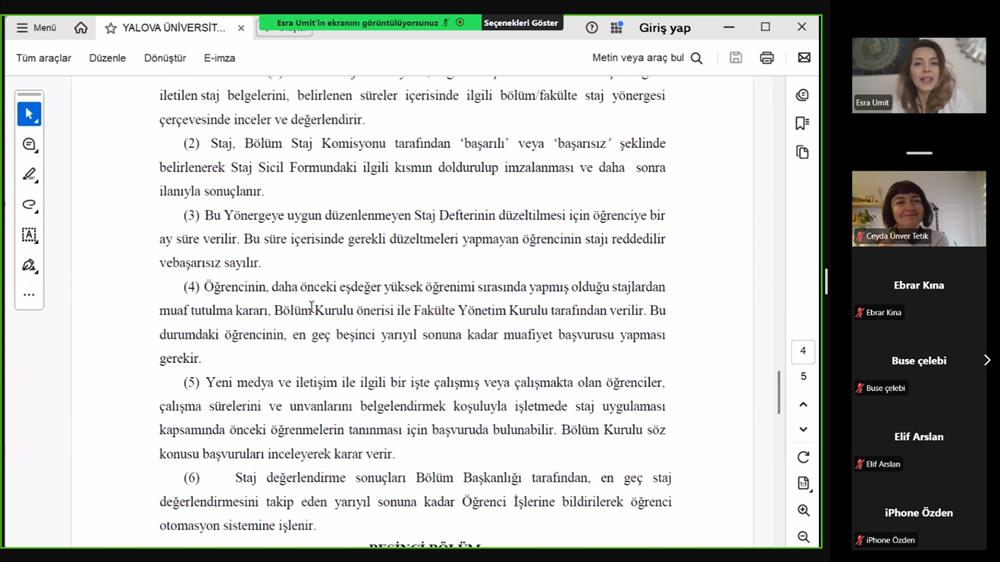Click the print icon
The width and height of the screenshot is (1000, 562).
coord(767,58)
